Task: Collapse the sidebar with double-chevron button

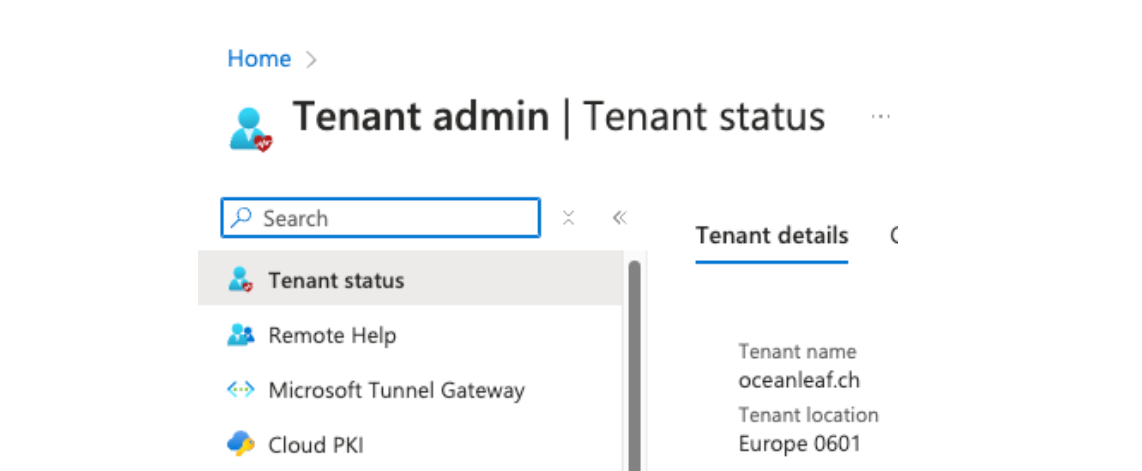Action: pos(619,218)
